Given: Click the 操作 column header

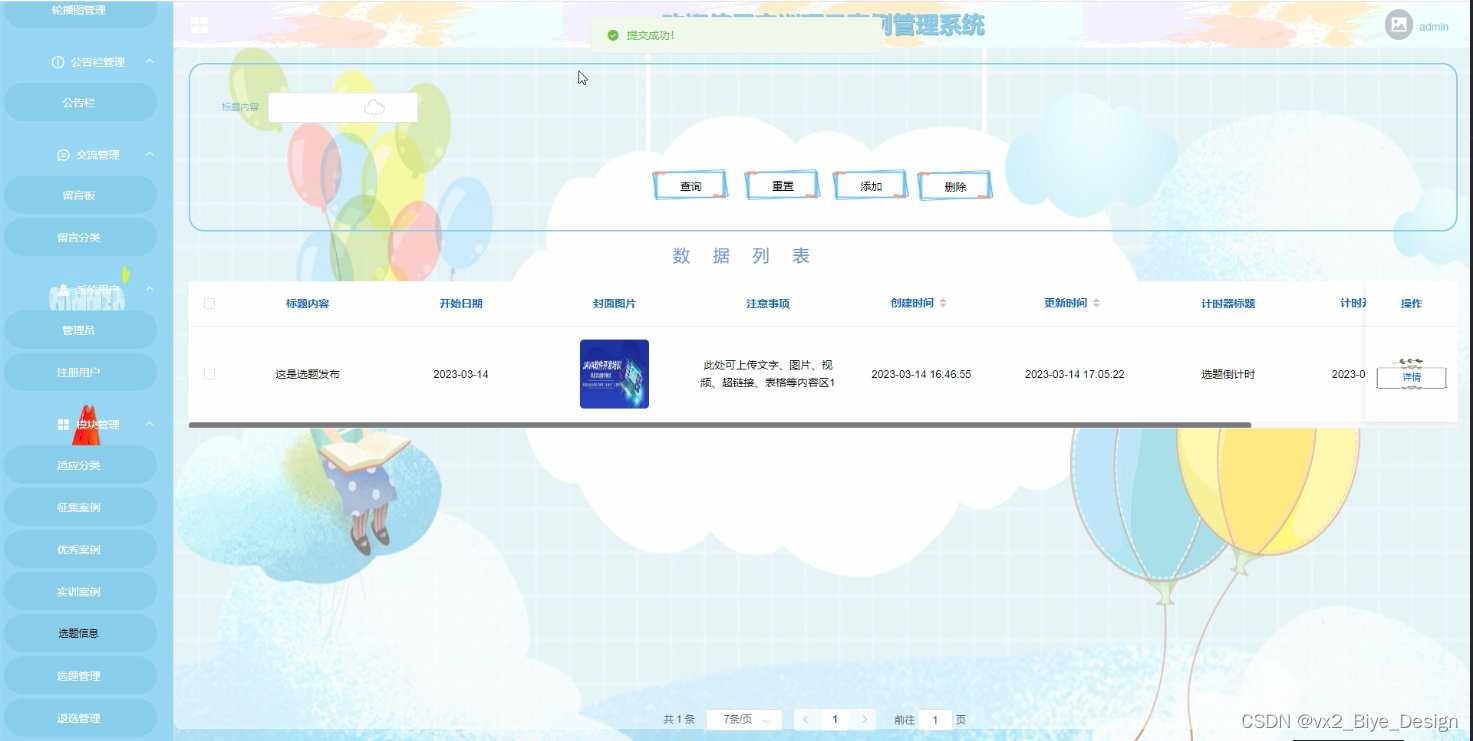Looking at the screenshot, I should click(1411, 303).
